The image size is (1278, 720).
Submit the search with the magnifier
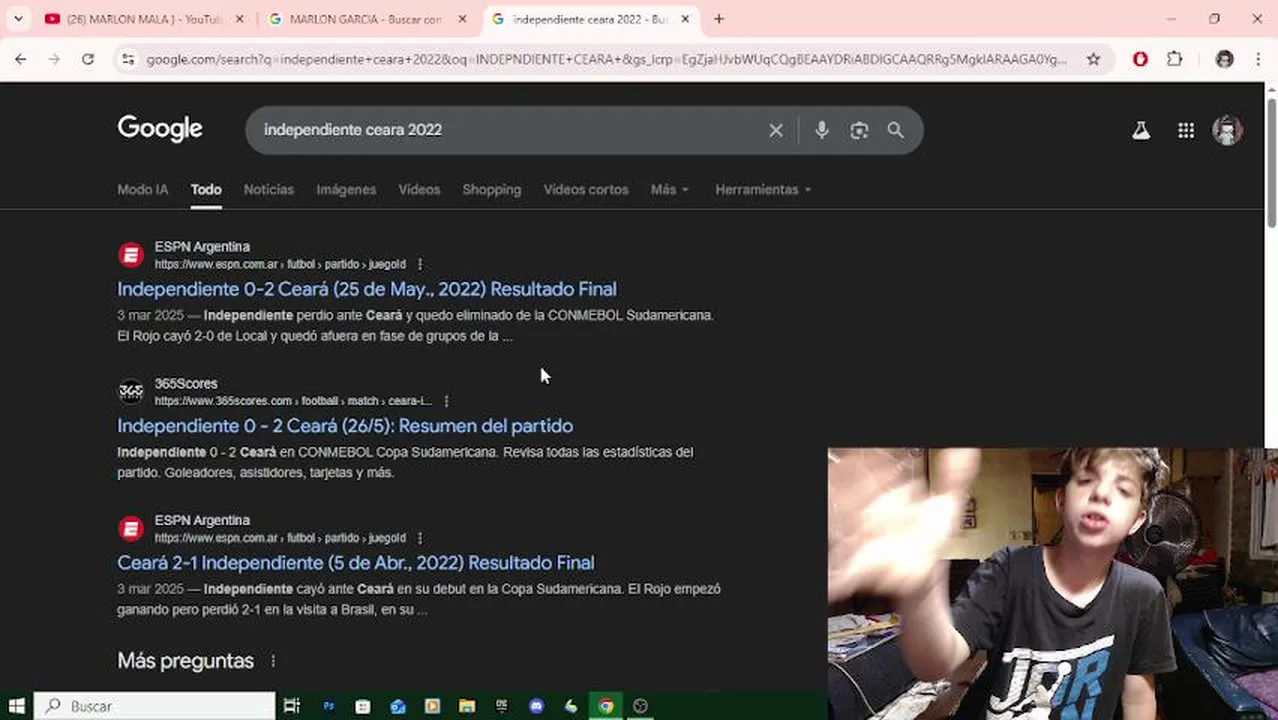pos(895,130)
